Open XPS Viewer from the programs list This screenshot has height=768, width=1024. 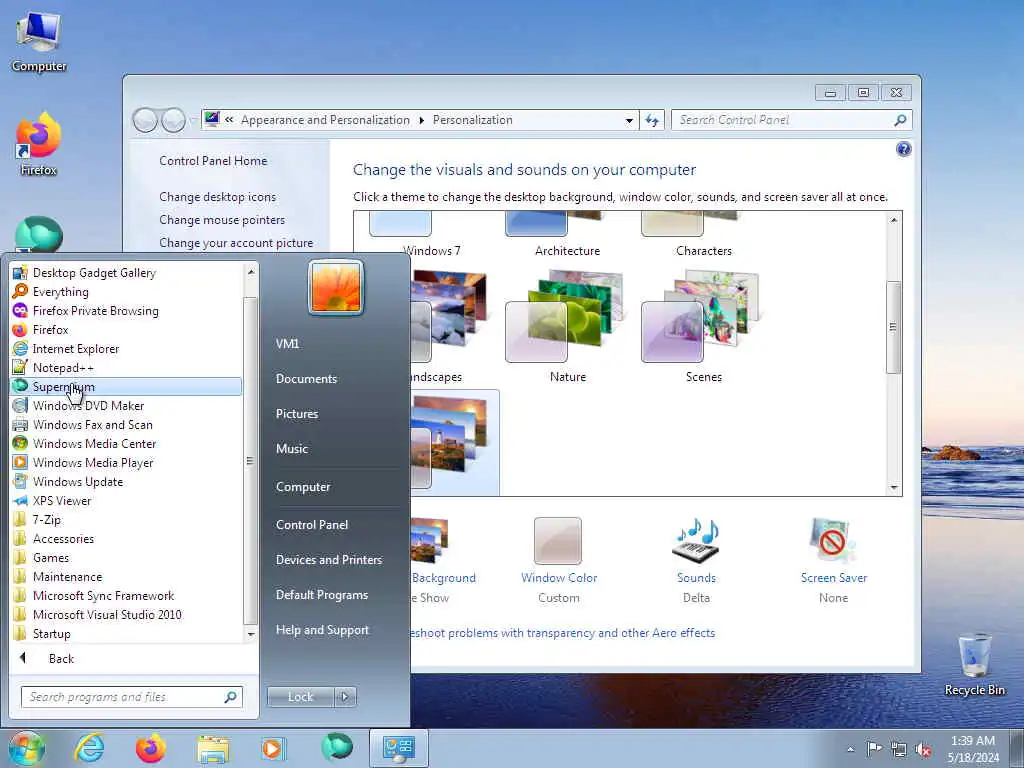pos(125,500)
